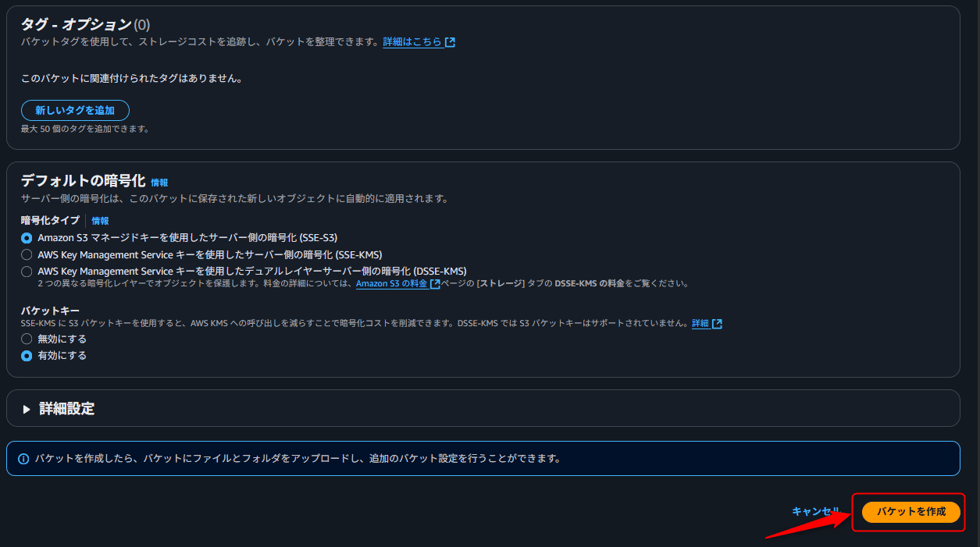
Task: Click external link icon beside バケットキー 詳細
Action: coord(717,323)
